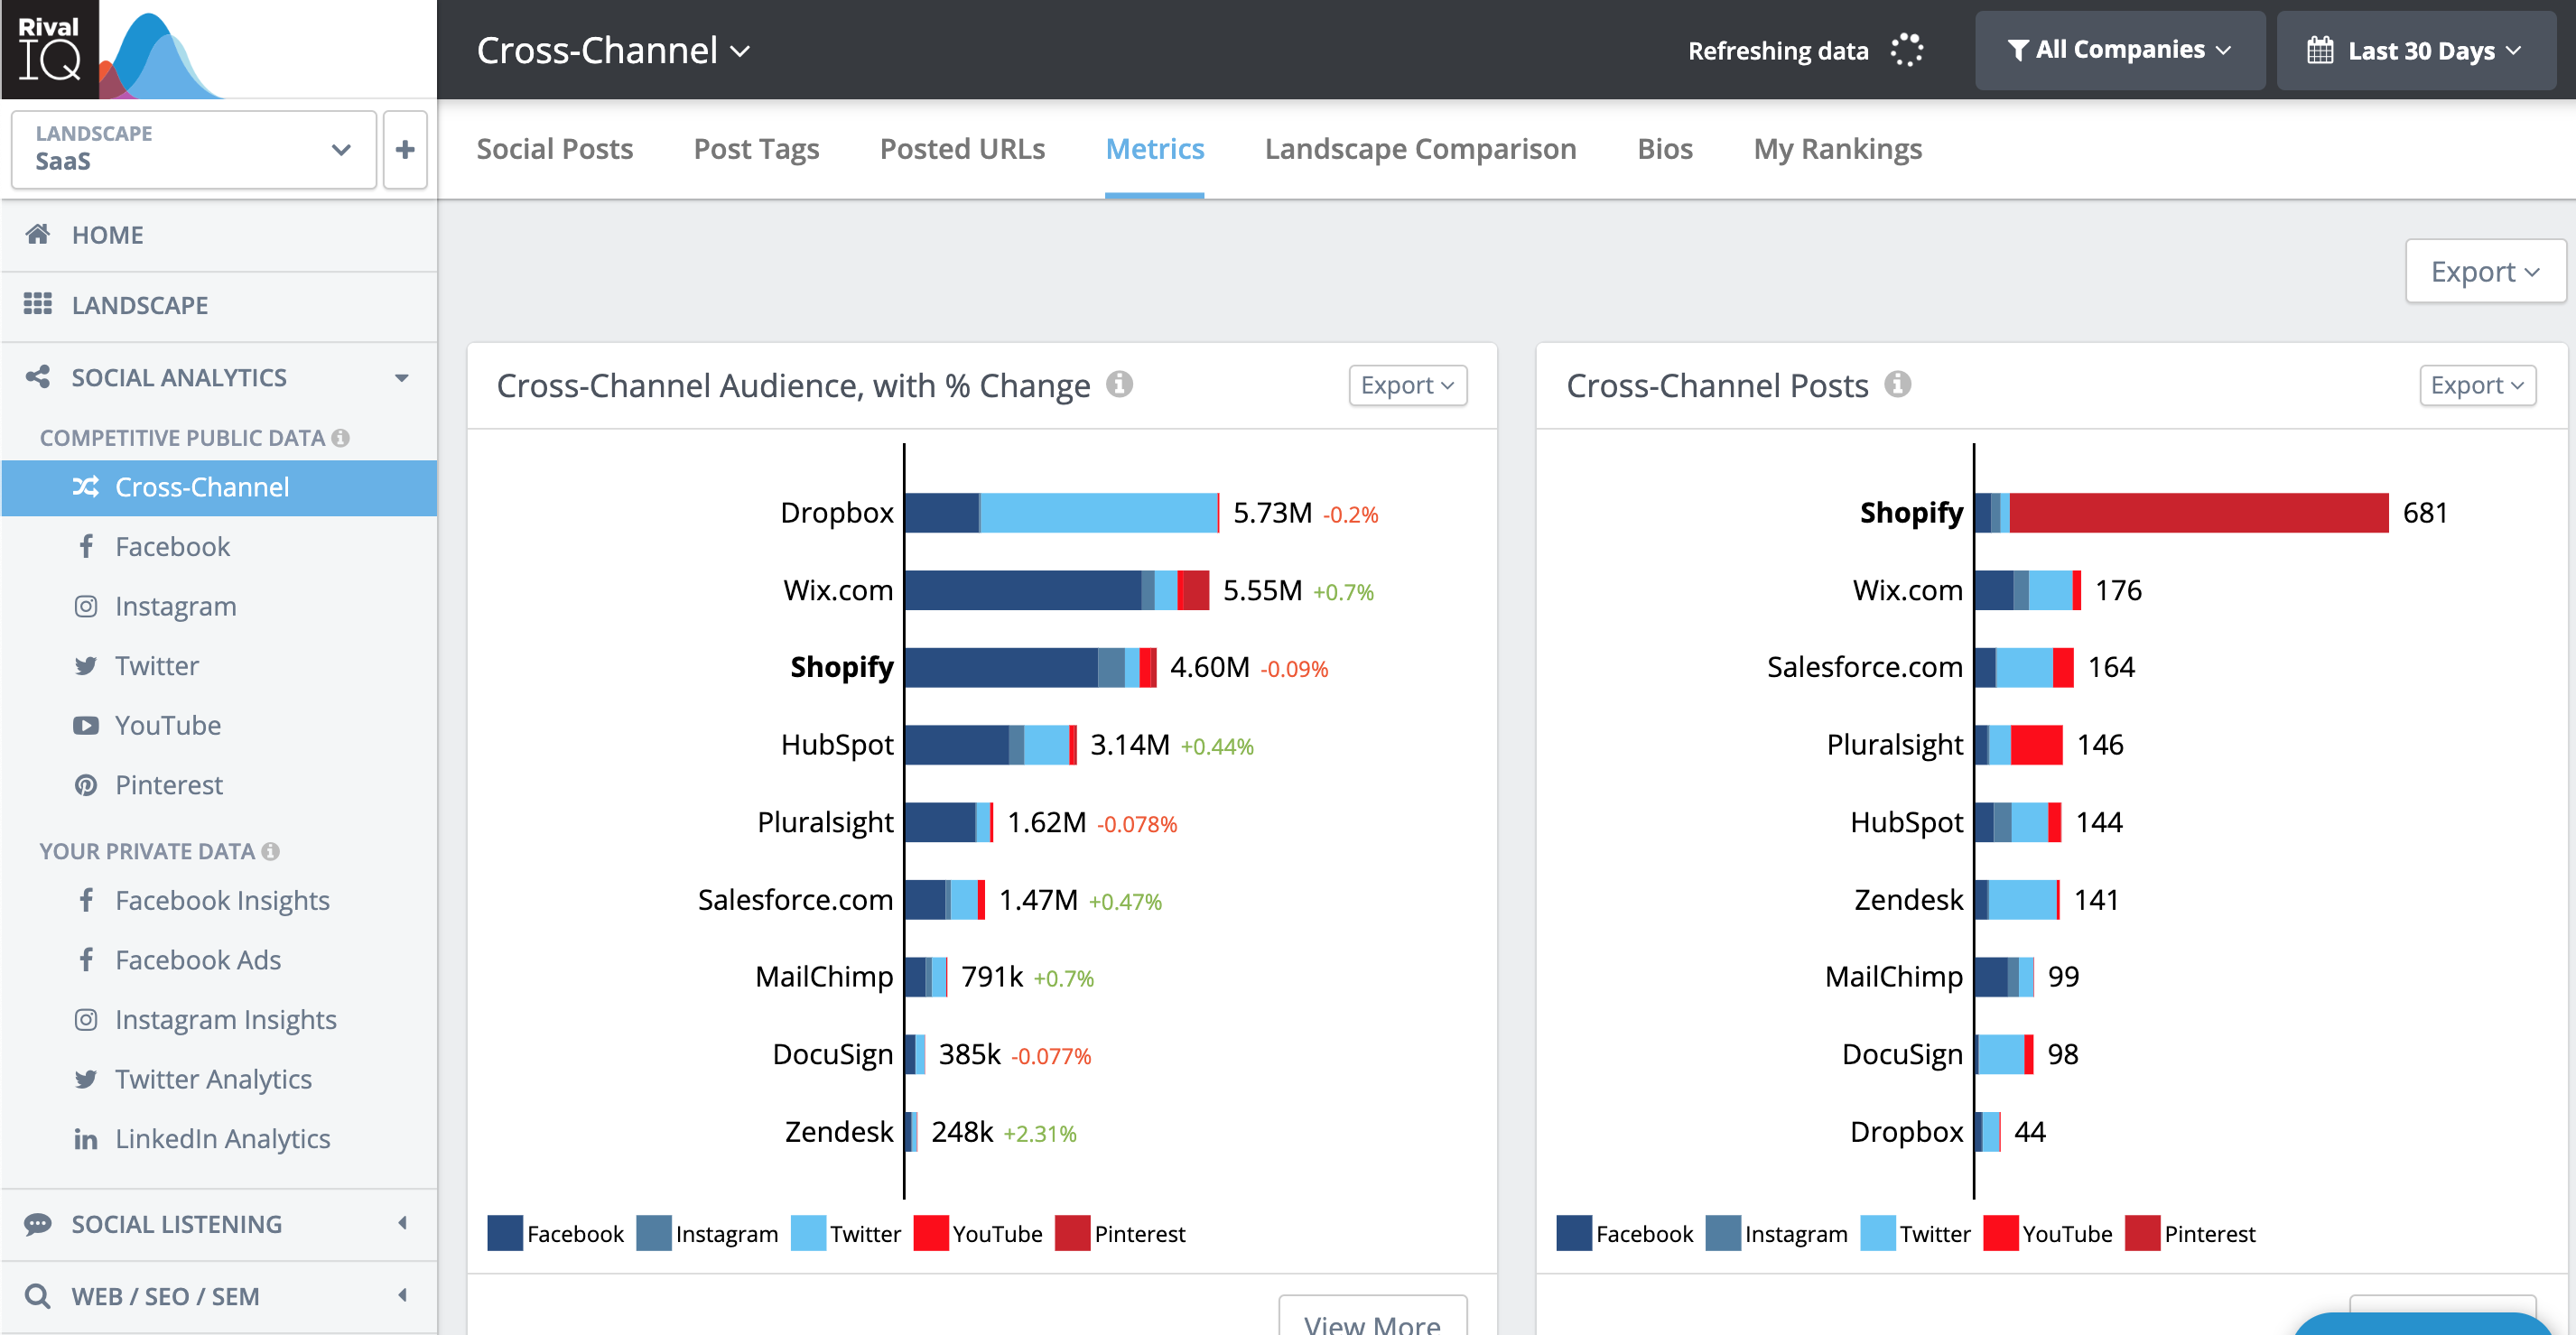The image size is (2576, 1335).
Task: Open Export dropdown in Cross-Channel Audience panel
Action: click(1408, 385)
